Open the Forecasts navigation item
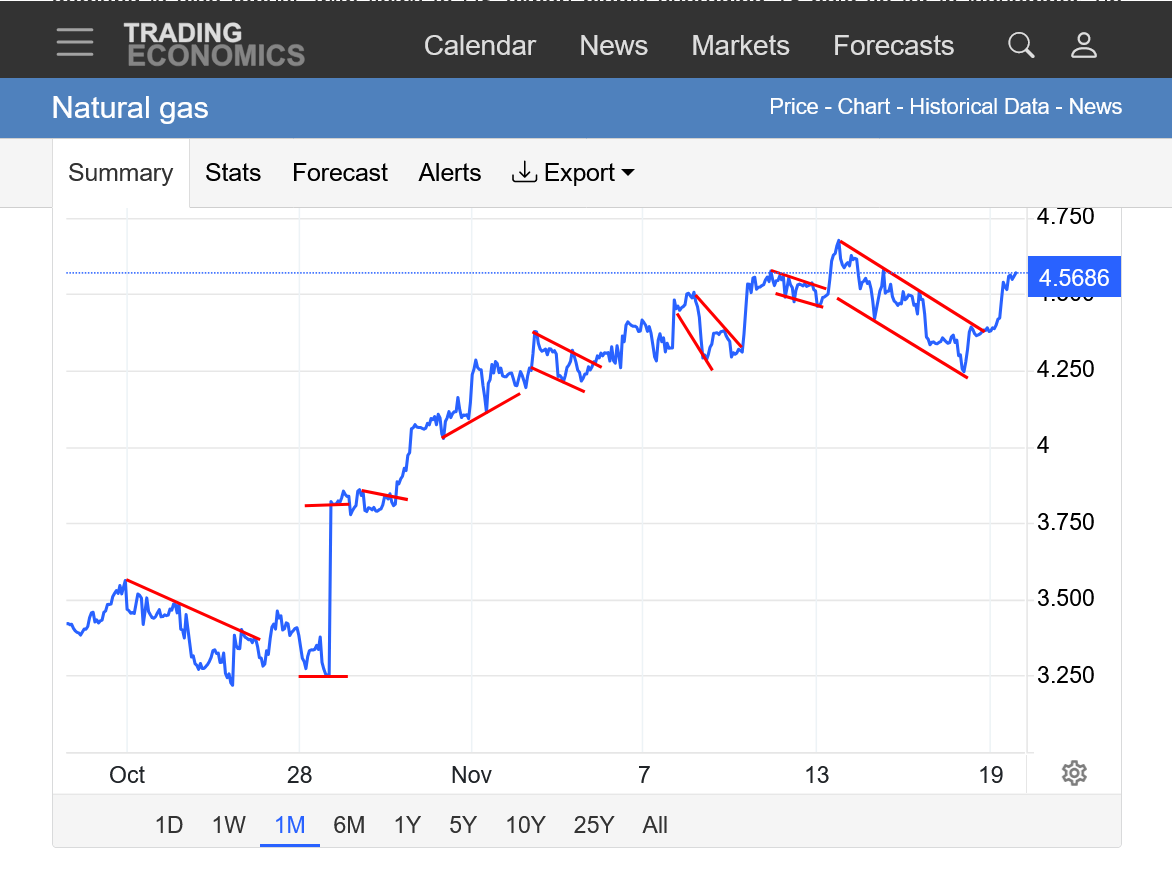 [x=893, y=46]
